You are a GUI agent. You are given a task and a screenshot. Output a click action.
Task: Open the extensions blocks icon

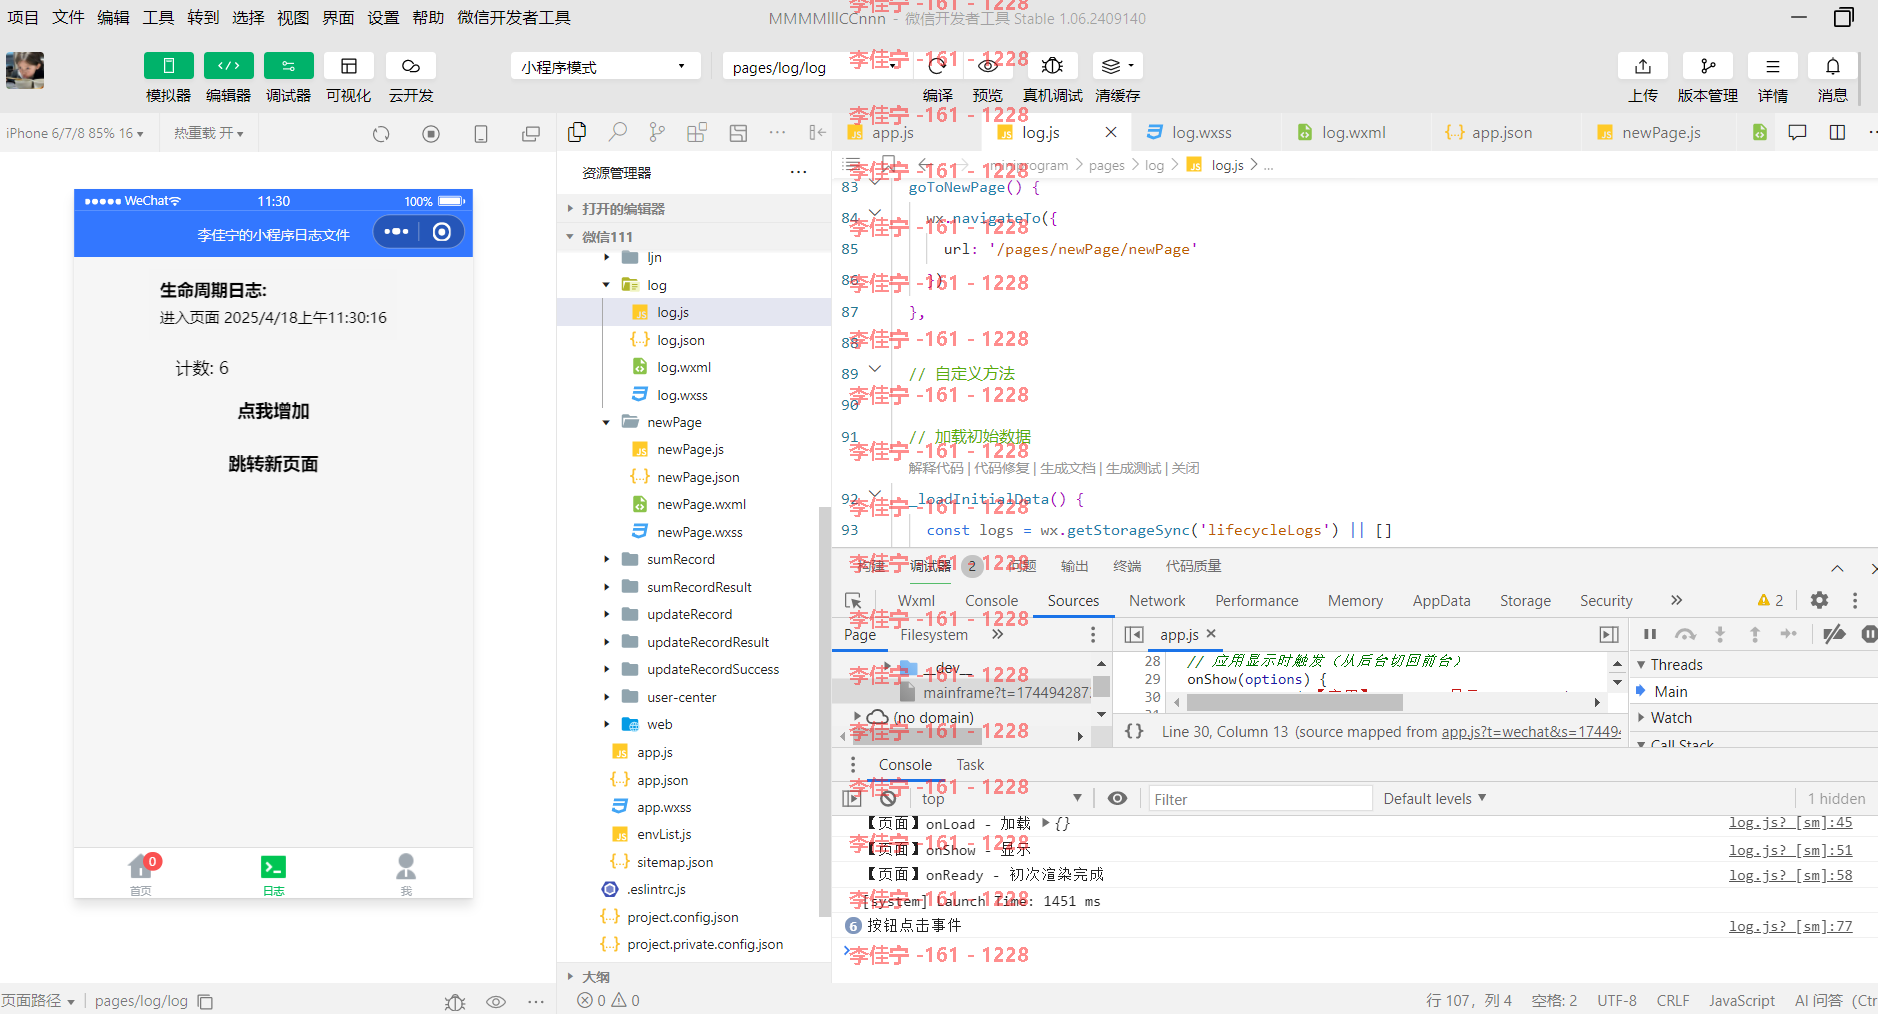(697, 132)
